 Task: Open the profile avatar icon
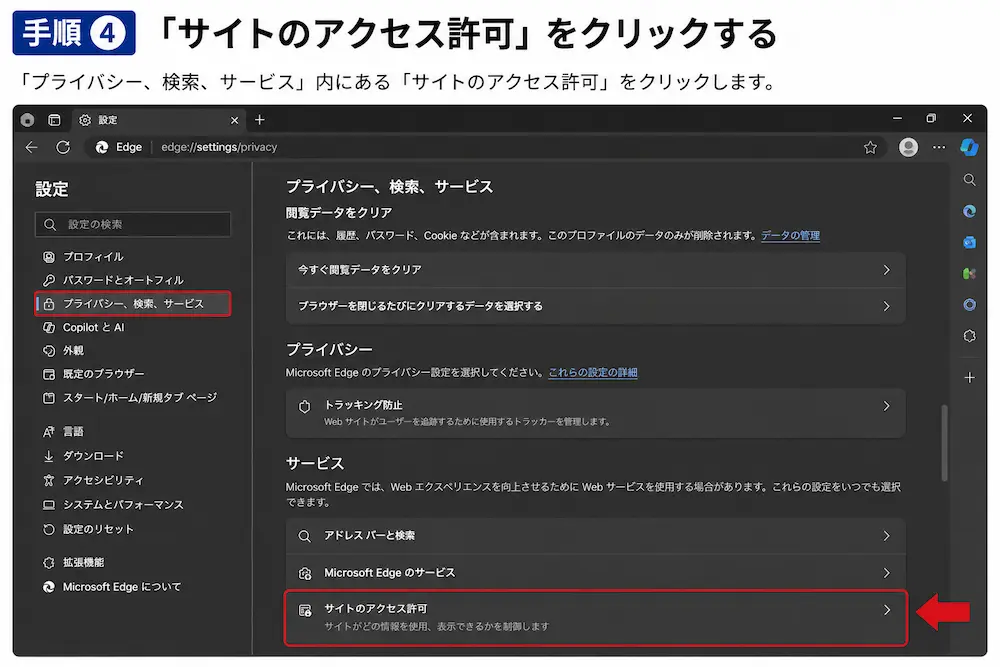[x=908, y=147]
